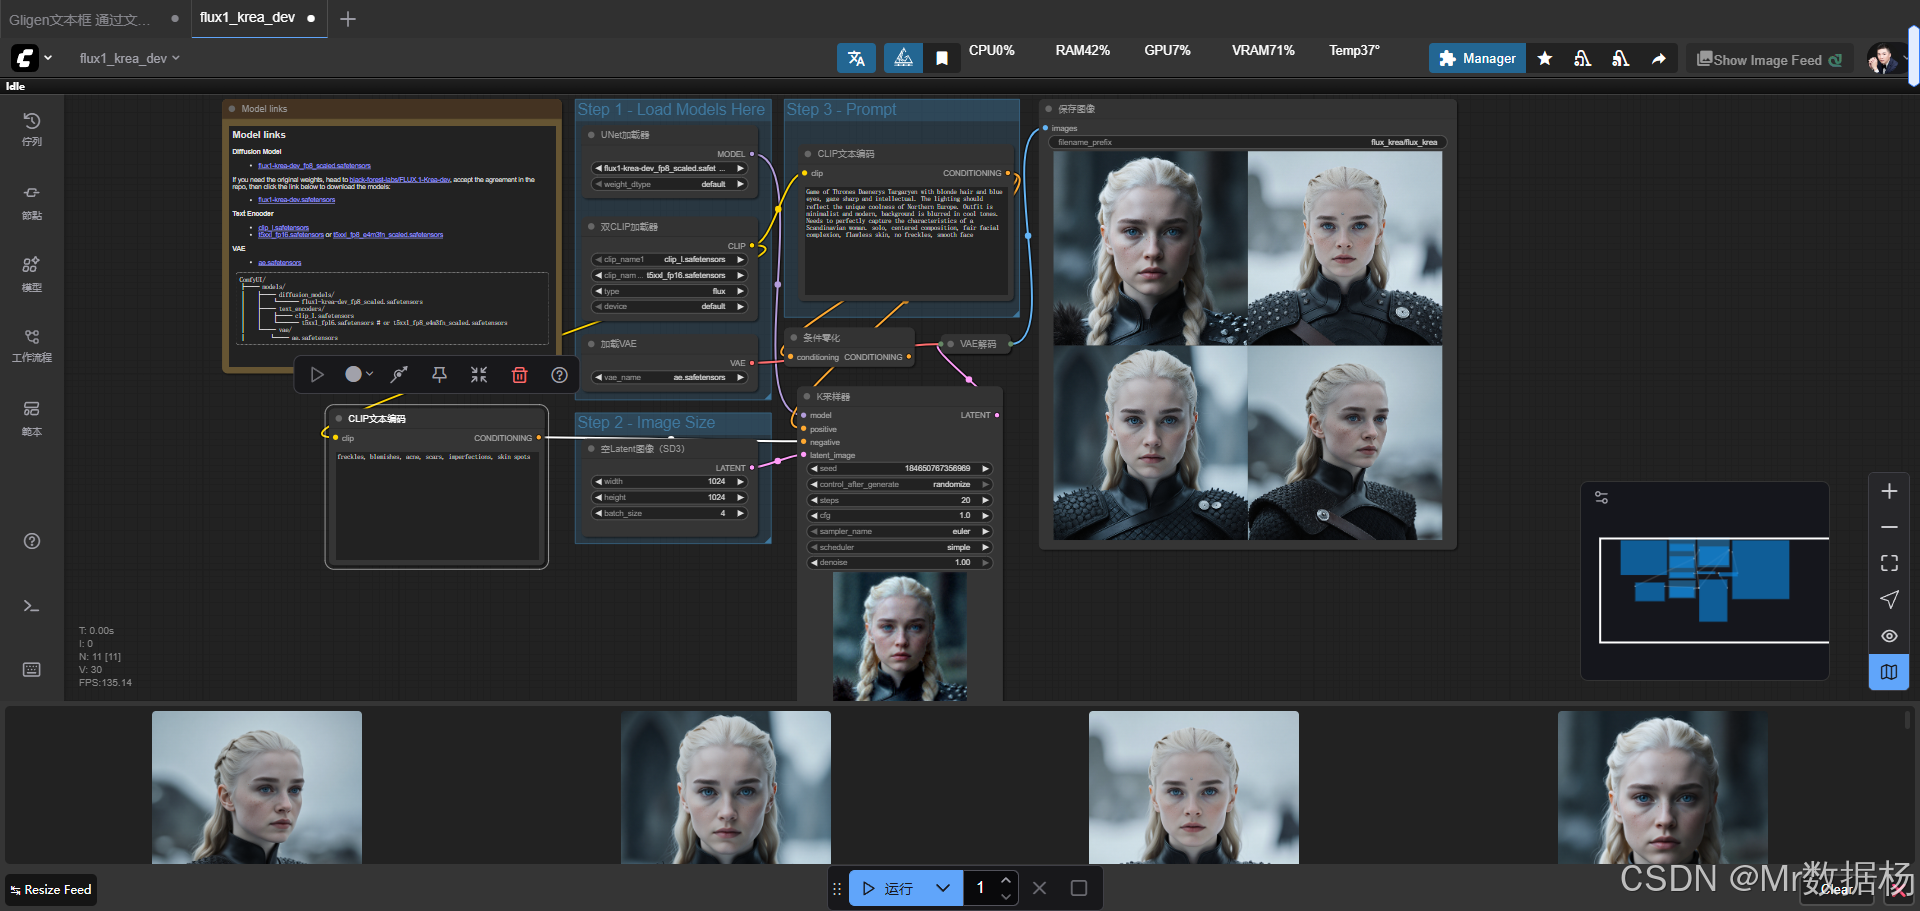Collapse the UNet加載器 node via its dot
The width and height of the screenshot is (1920, 911).
[x=592, y=134]
